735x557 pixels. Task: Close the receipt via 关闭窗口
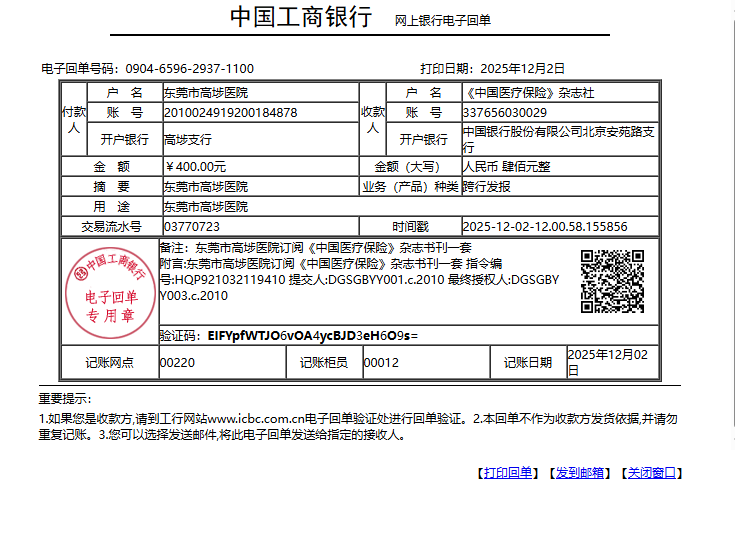[x=653, y=473]
